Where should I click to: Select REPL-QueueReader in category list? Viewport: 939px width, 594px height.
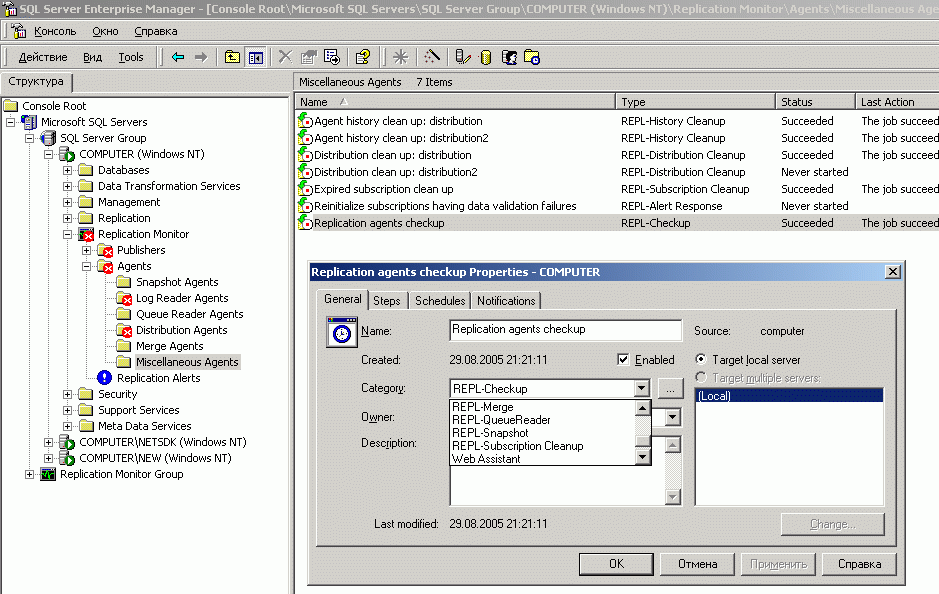[x=541, y=420]
